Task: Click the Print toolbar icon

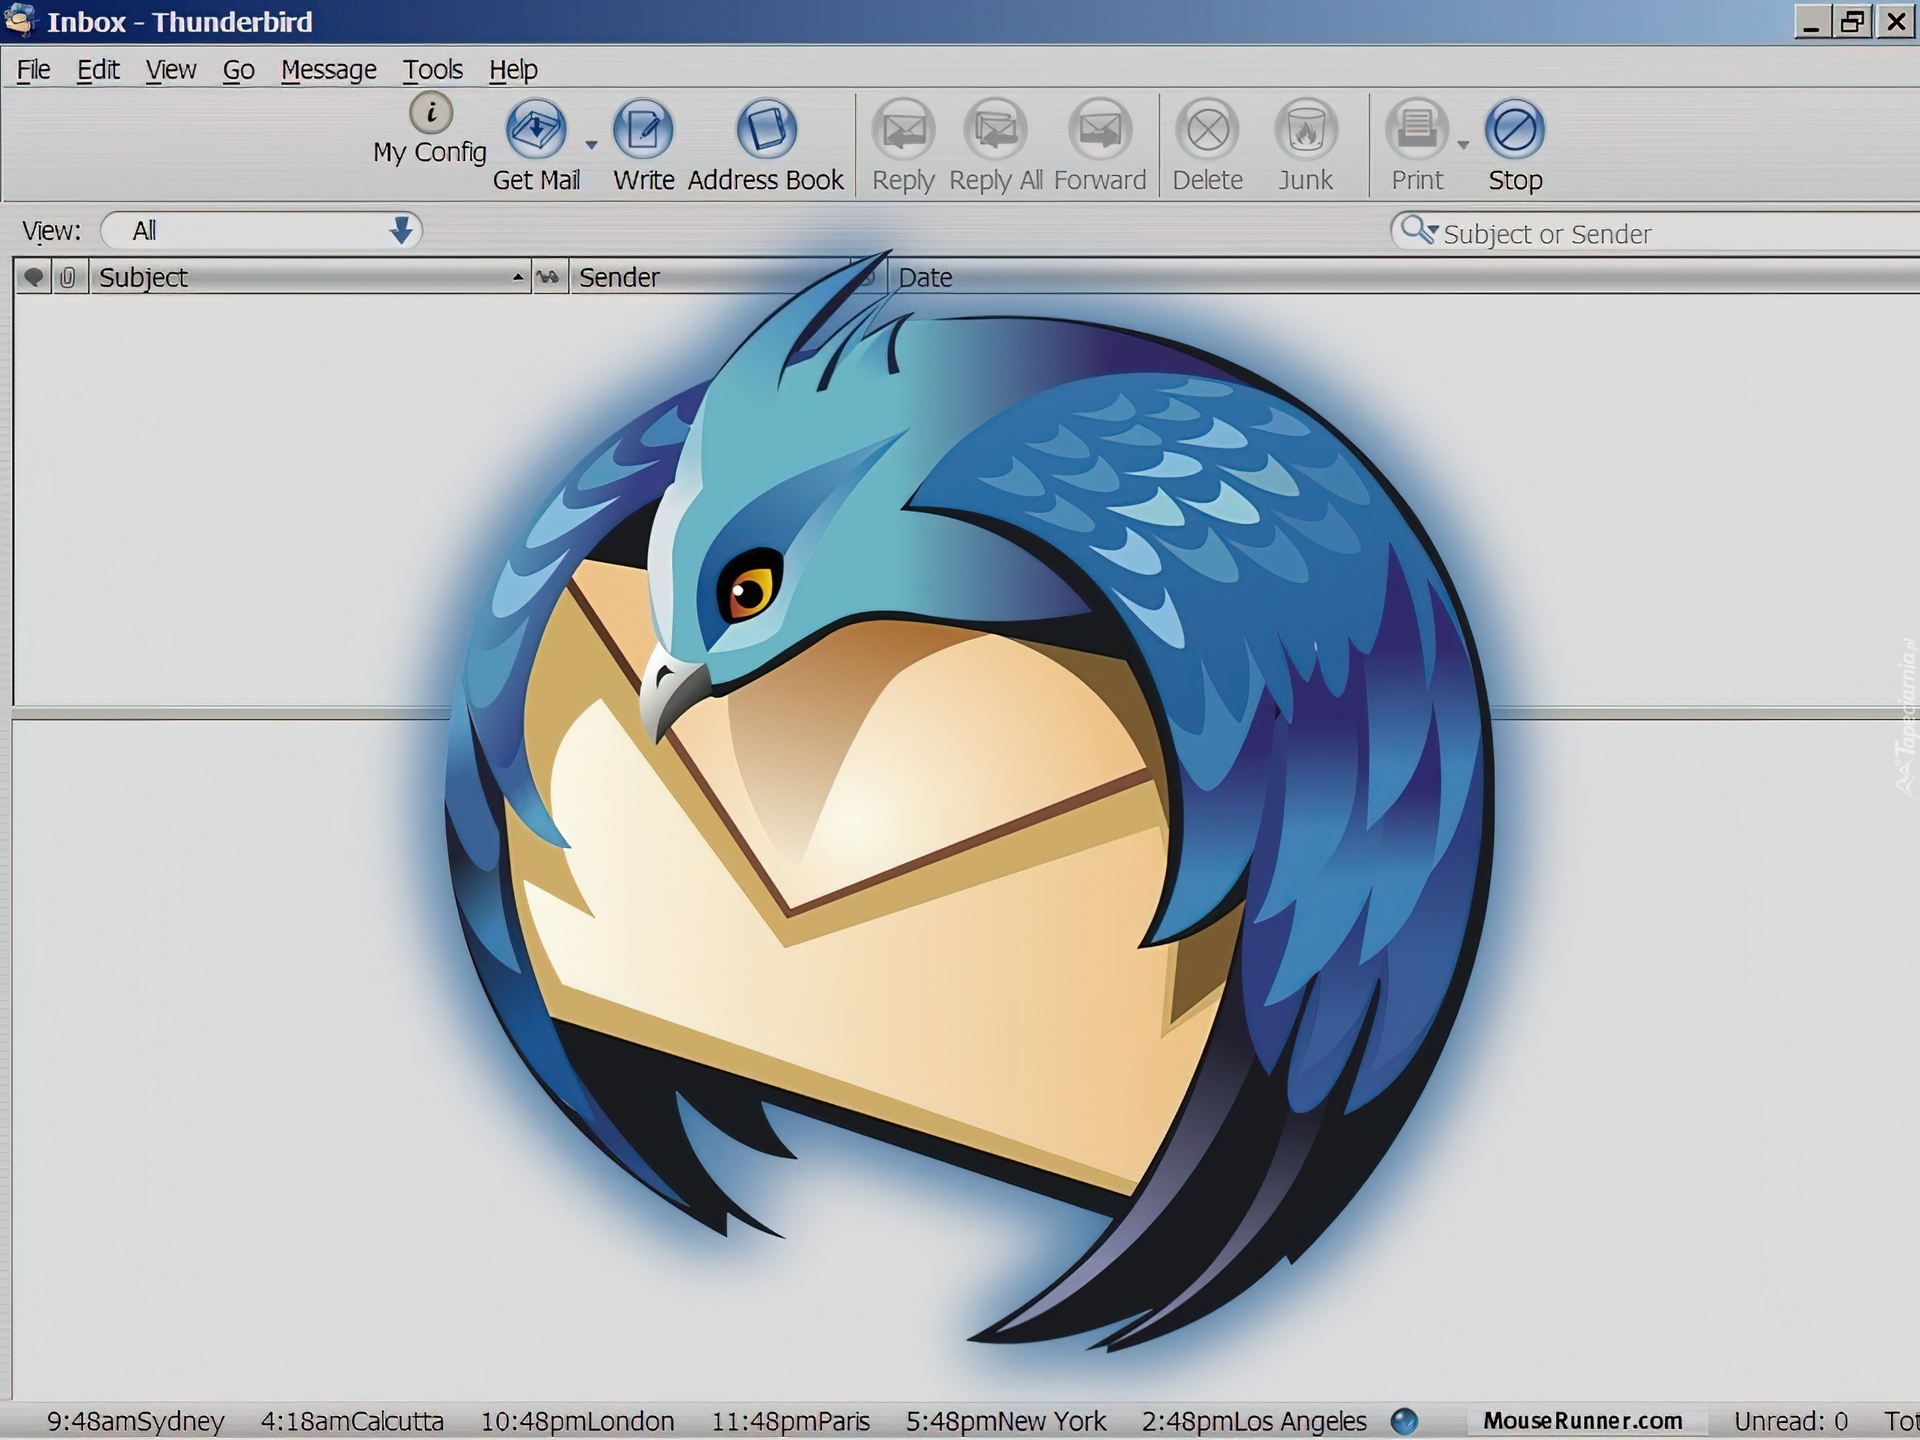Action: [1416, 130]
